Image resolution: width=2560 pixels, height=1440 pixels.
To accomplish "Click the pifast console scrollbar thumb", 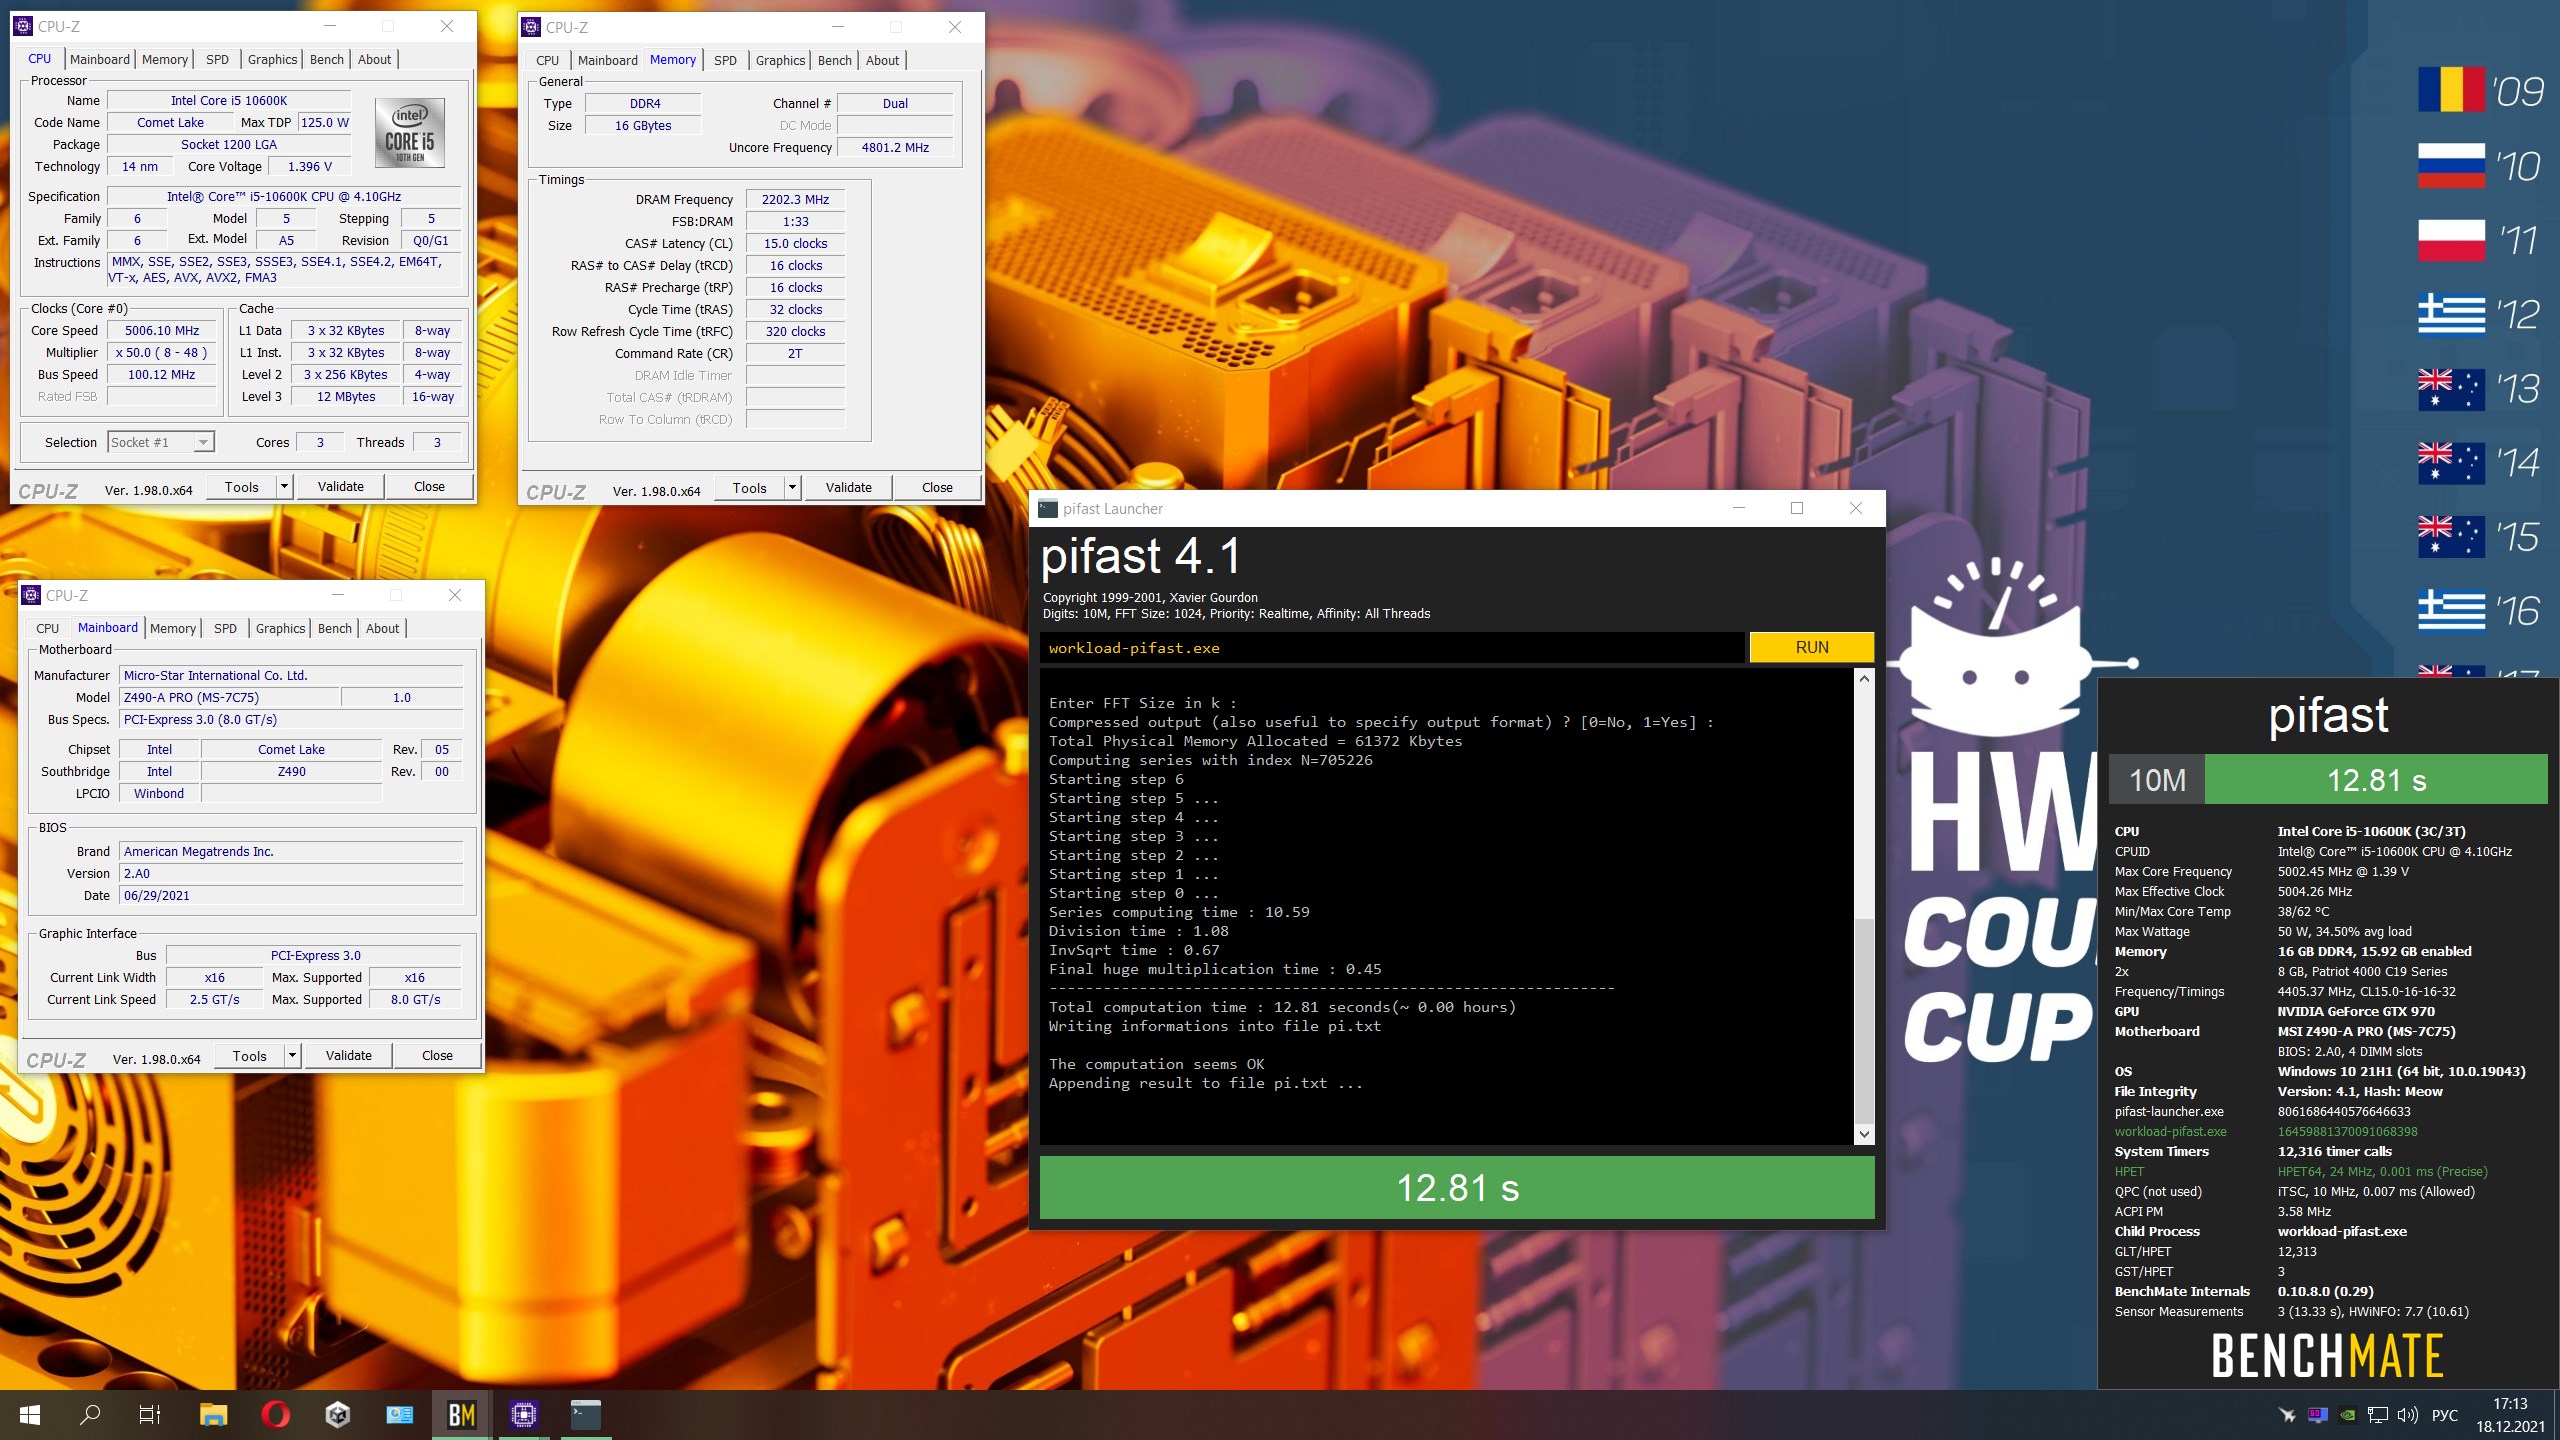I will (1864, 1020).
